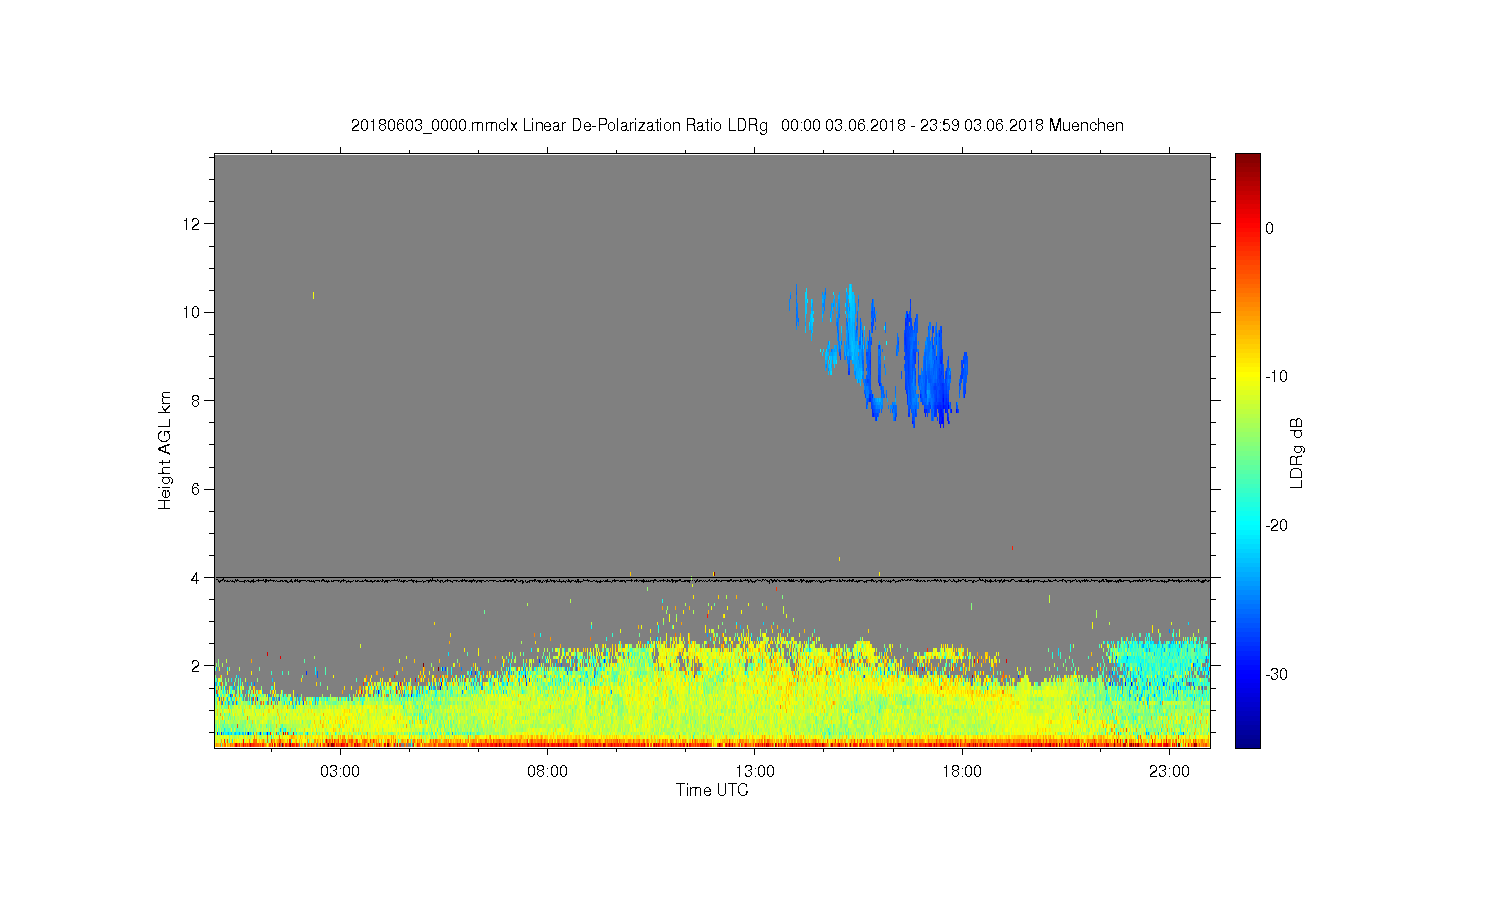
Task: Click the dark blue bottom of colorbar
Action: (1248, 738)
